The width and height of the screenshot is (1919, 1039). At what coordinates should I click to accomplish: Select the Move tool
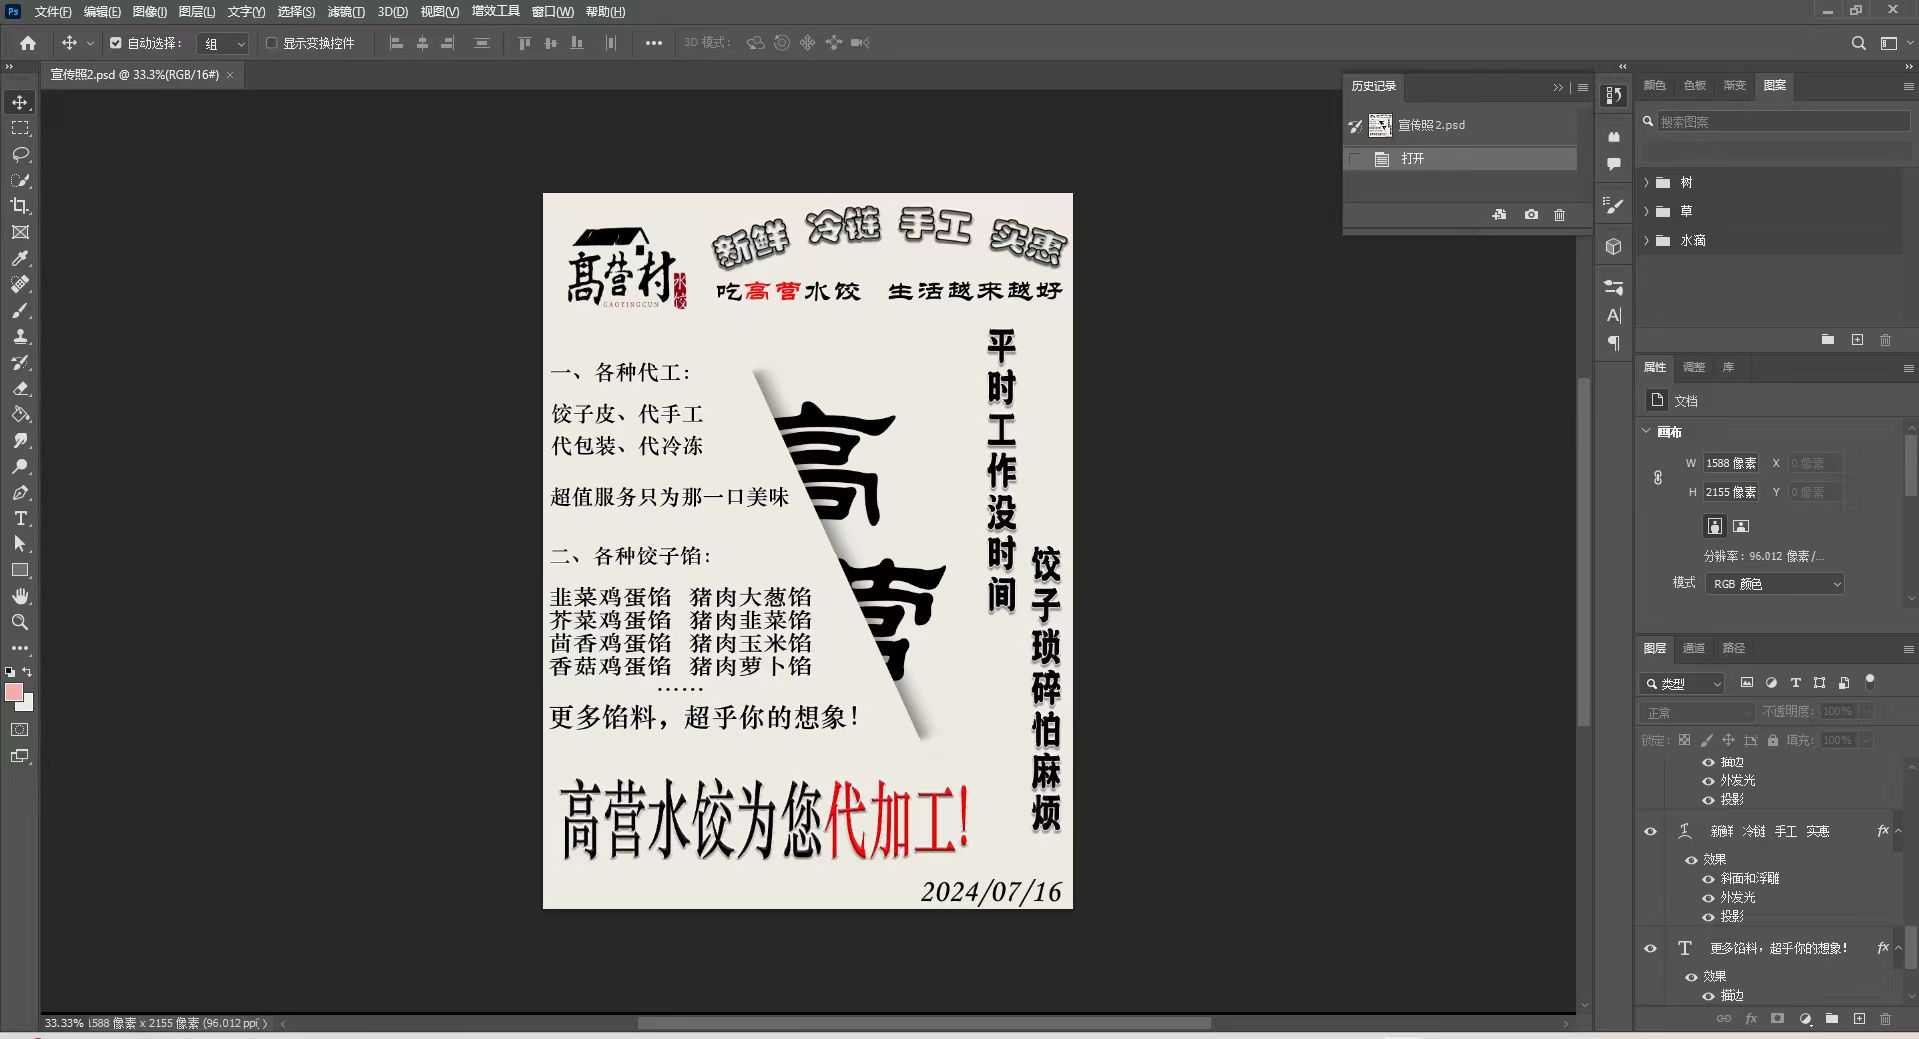[x=20, y=102]
